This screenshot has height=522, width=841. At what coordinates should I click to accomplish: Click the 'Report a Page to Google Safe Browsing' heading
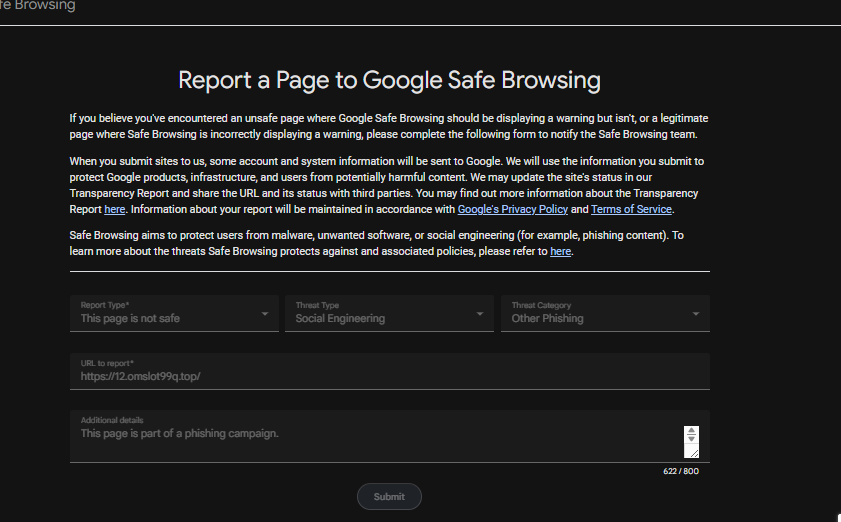(389, 80)
